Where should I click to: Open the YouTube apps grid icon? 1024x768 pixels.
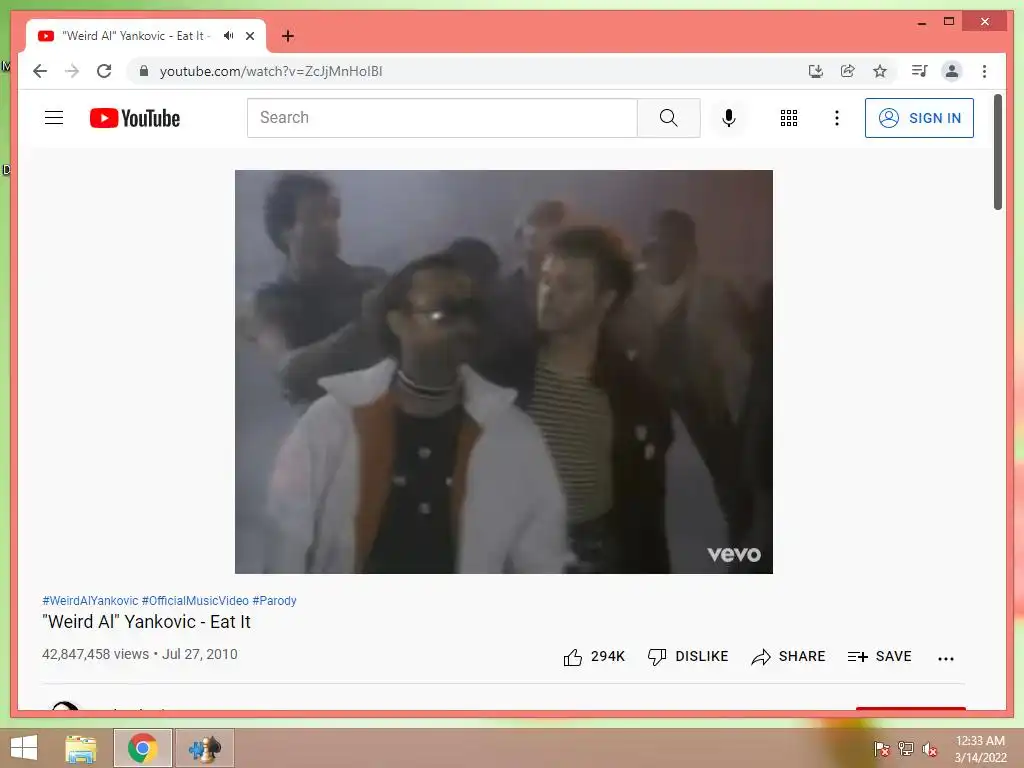coord(789,118)
